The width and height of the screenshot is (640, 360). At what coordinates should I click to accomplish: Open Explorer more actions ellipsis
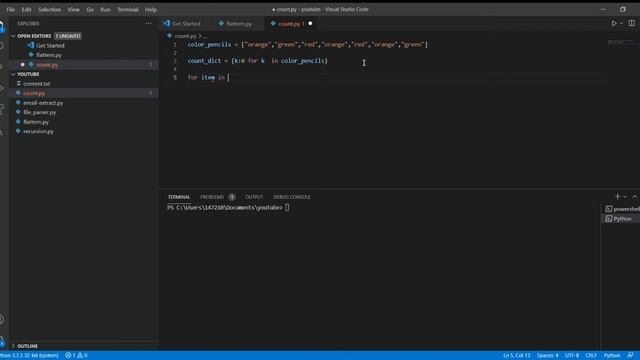[x=149, y=23]
